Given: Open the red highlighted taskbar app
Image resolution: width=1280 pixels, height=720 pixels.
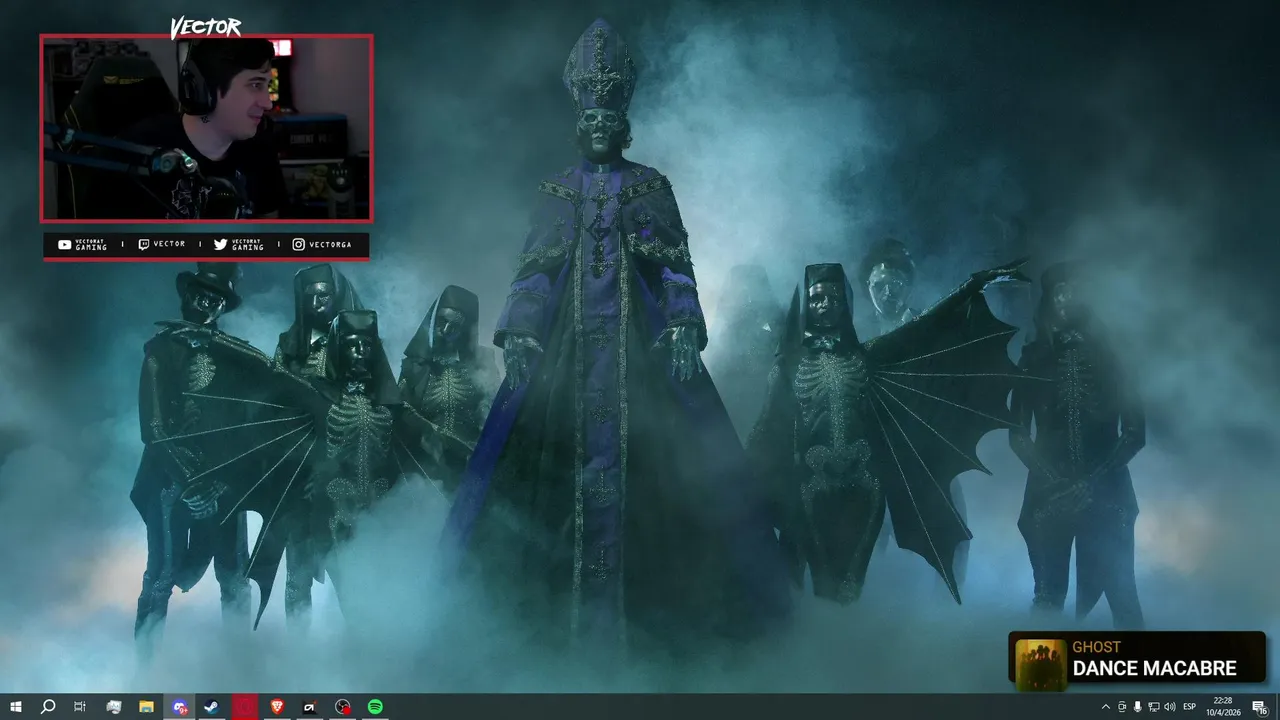Looking at the screenshot, I should [x=244, y=707].
